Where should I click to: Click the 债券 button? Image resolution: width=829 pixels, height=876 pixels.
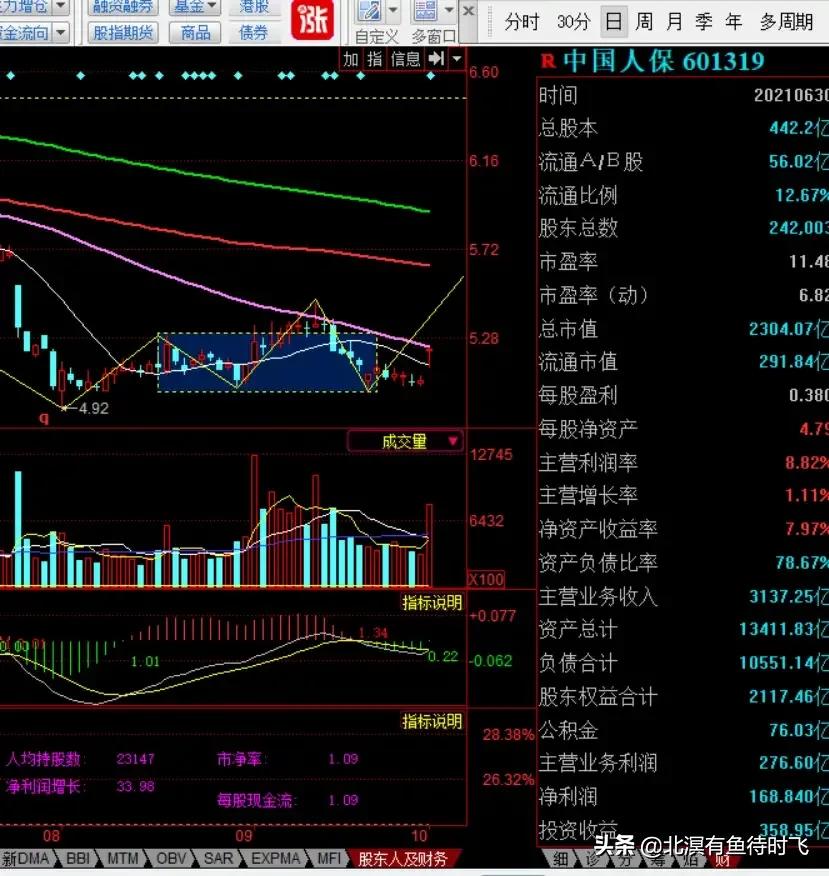(x=254, y=33)
